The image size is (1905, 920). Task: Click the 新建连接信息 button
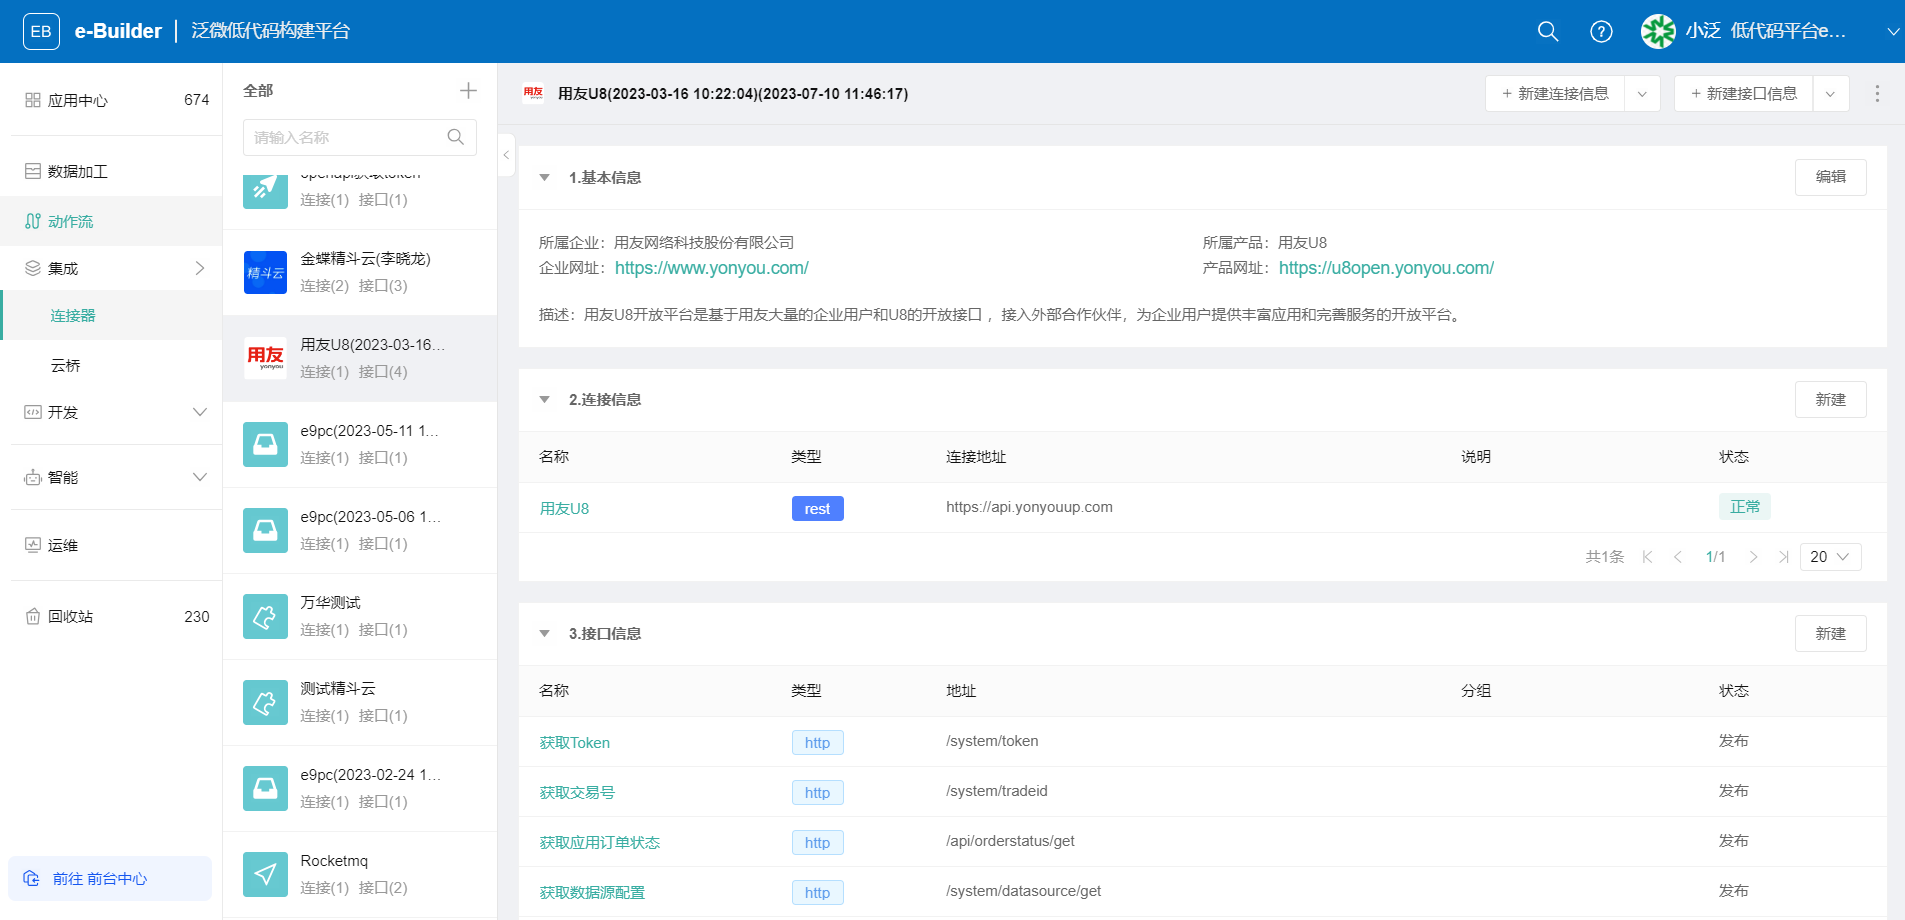(1555, 94)
